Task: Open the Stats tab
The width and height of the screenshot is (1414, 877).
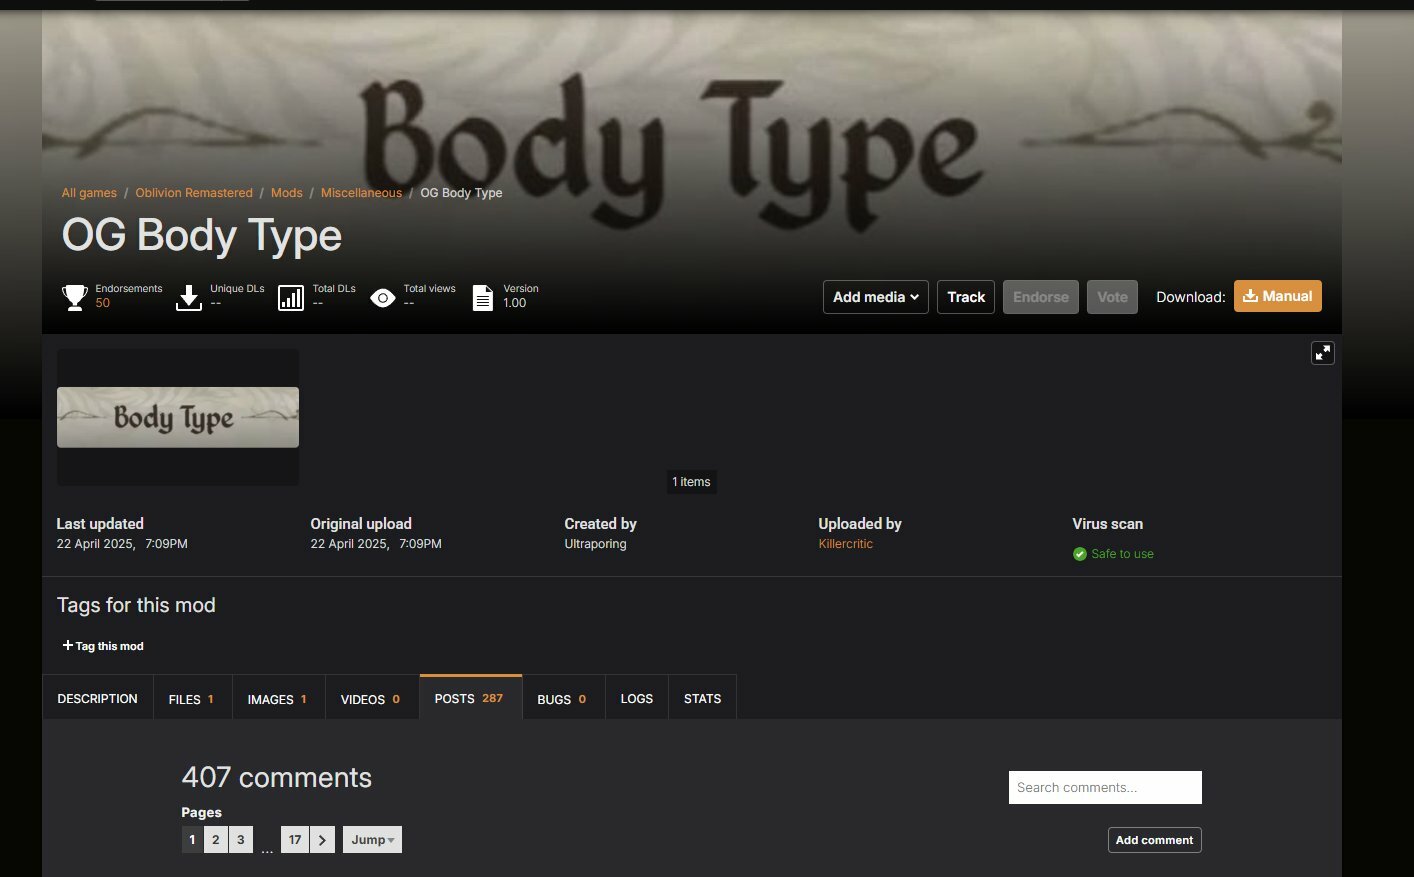Action: (702, 699)
